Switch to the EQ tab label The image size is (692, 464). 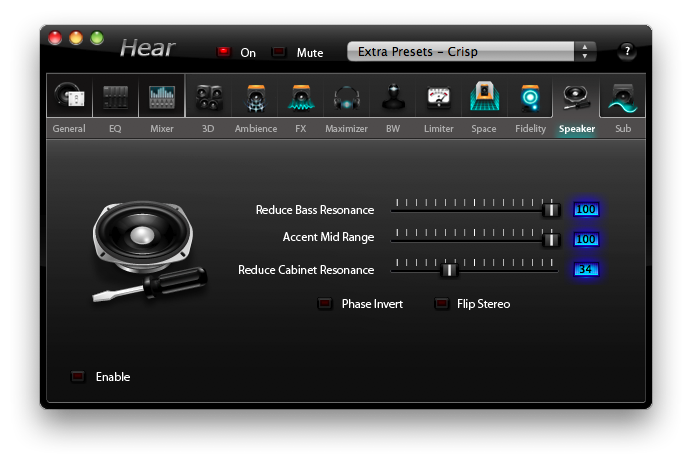click(115, 128)
